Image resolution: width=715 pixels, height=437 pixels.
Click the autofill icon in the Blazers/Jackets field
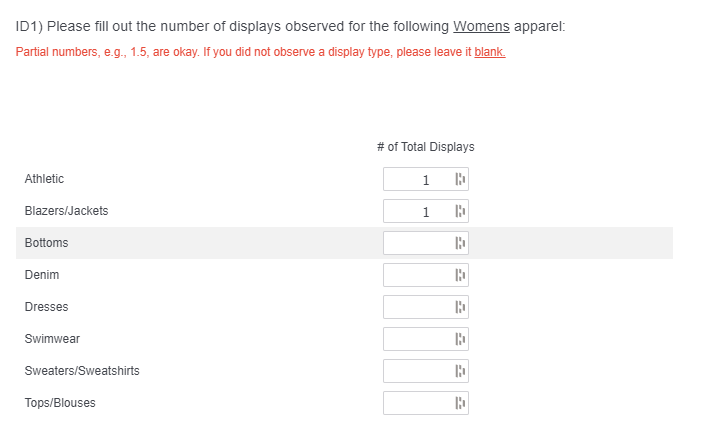pyautogui.click(x=460, y=212)
